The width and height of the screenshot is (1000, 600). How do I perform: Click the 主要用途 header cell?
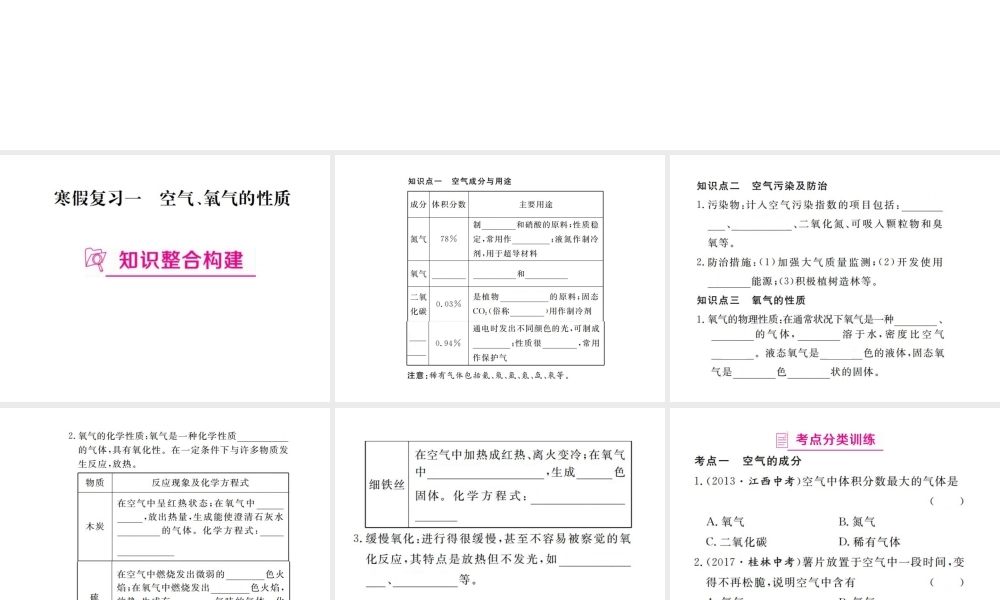tap(536, 205)
